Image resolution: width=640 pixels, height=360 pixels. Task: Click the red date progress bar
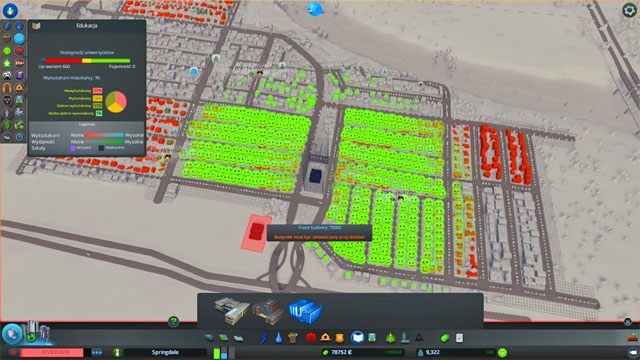51,352
